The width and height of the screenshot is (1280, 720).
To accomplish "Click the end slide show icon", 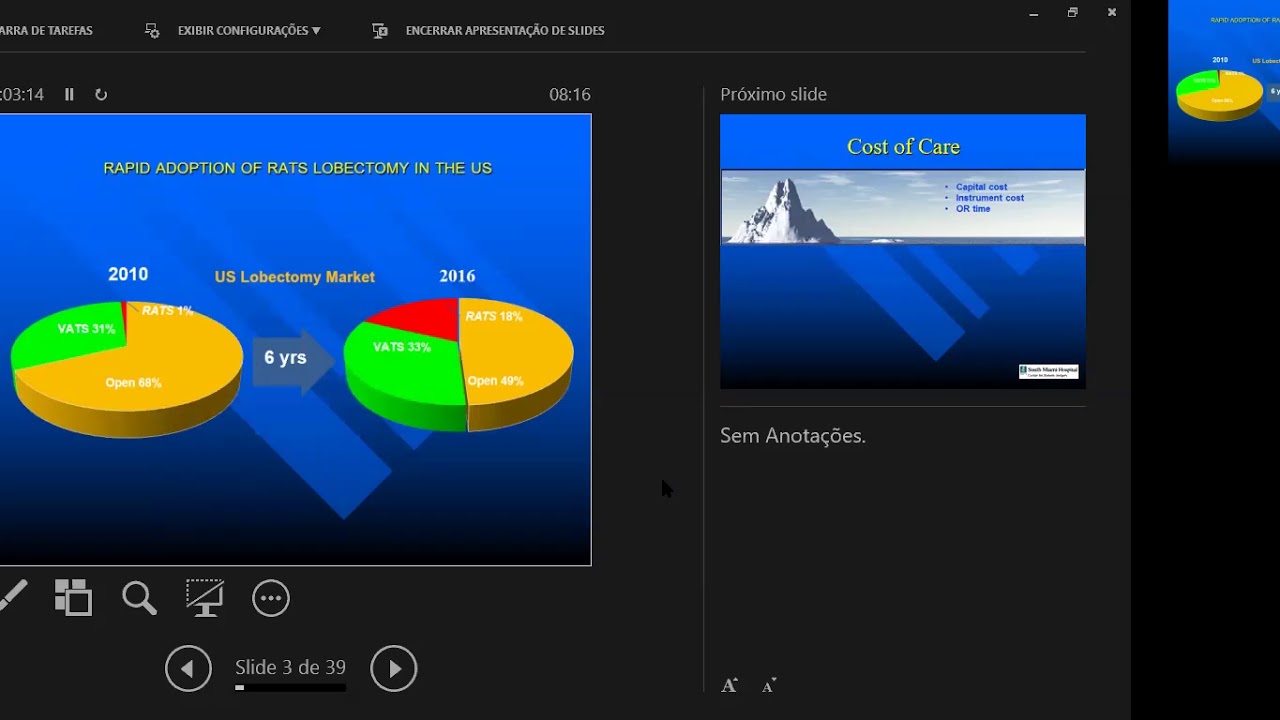I will [380, 30].
